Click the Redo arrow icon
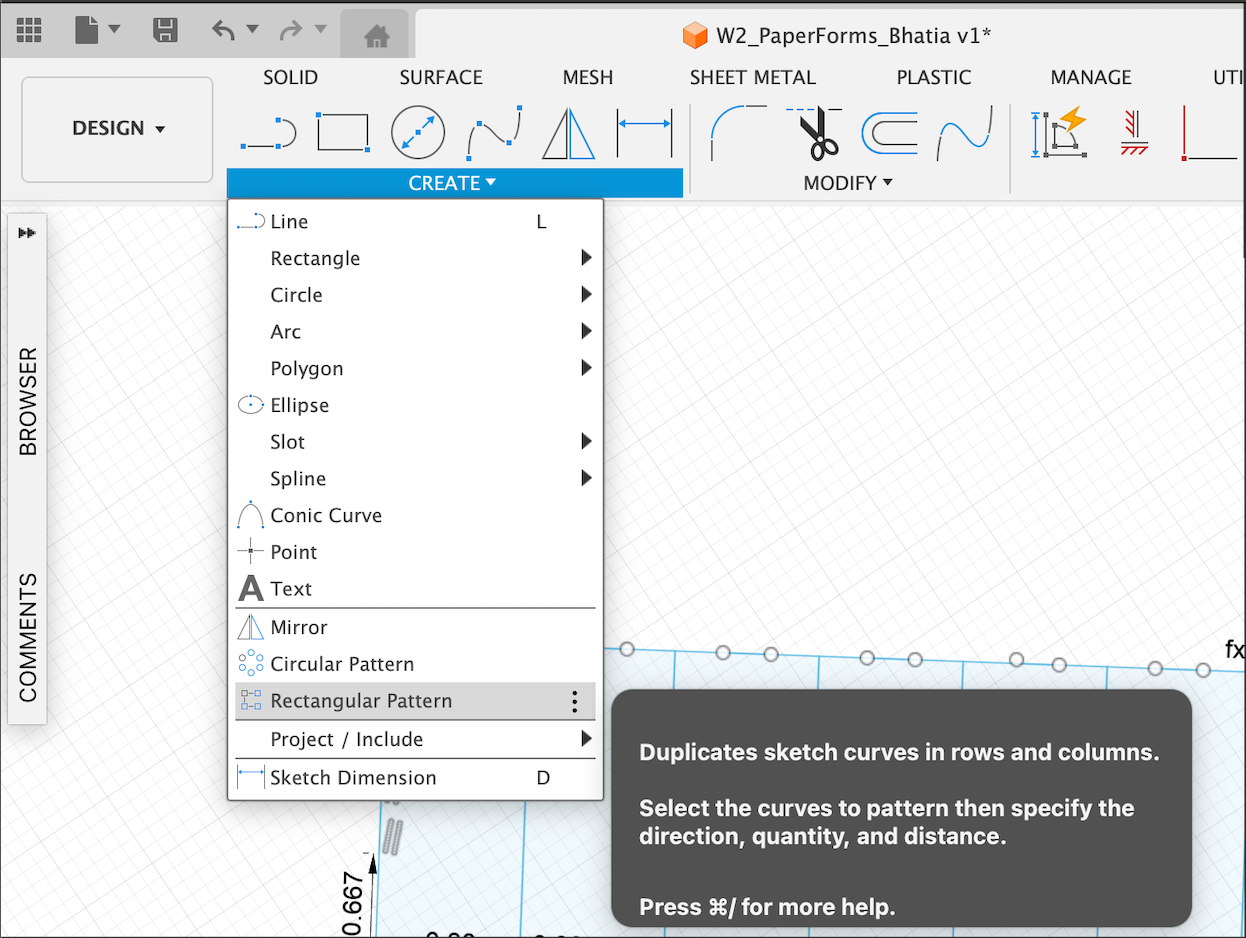The image size is (1246, 938). click(x=291, y=31)
